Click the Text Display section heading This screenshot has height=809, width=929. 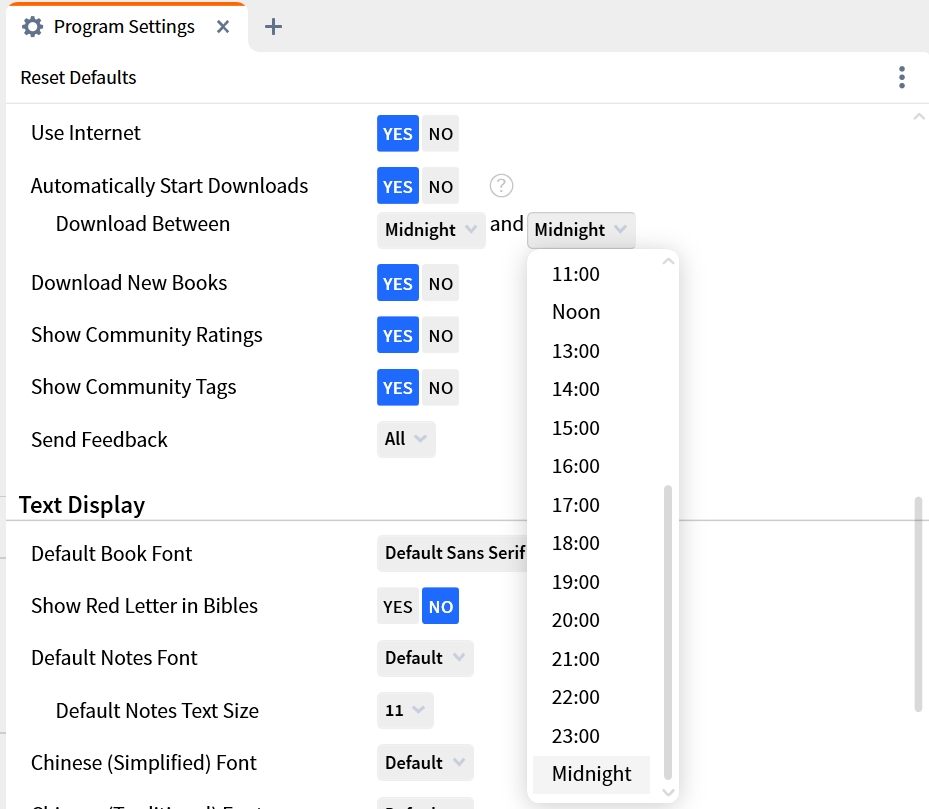[82, 505]
